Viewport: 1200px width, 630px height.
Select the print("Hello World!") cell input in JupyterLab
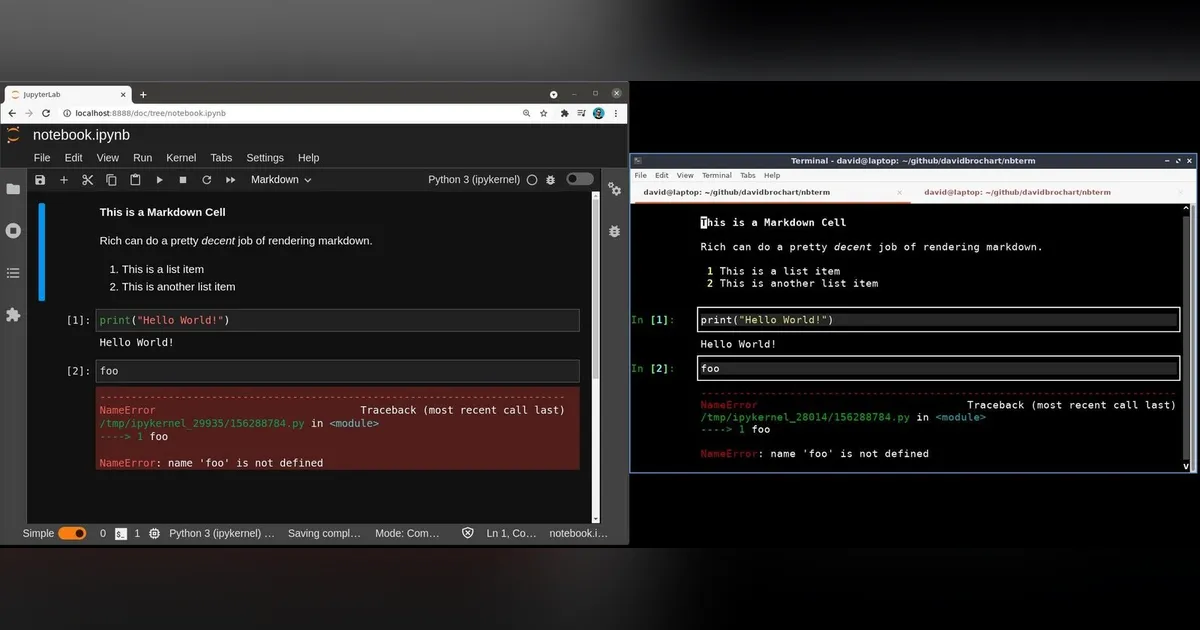click(x=338, y=320)
